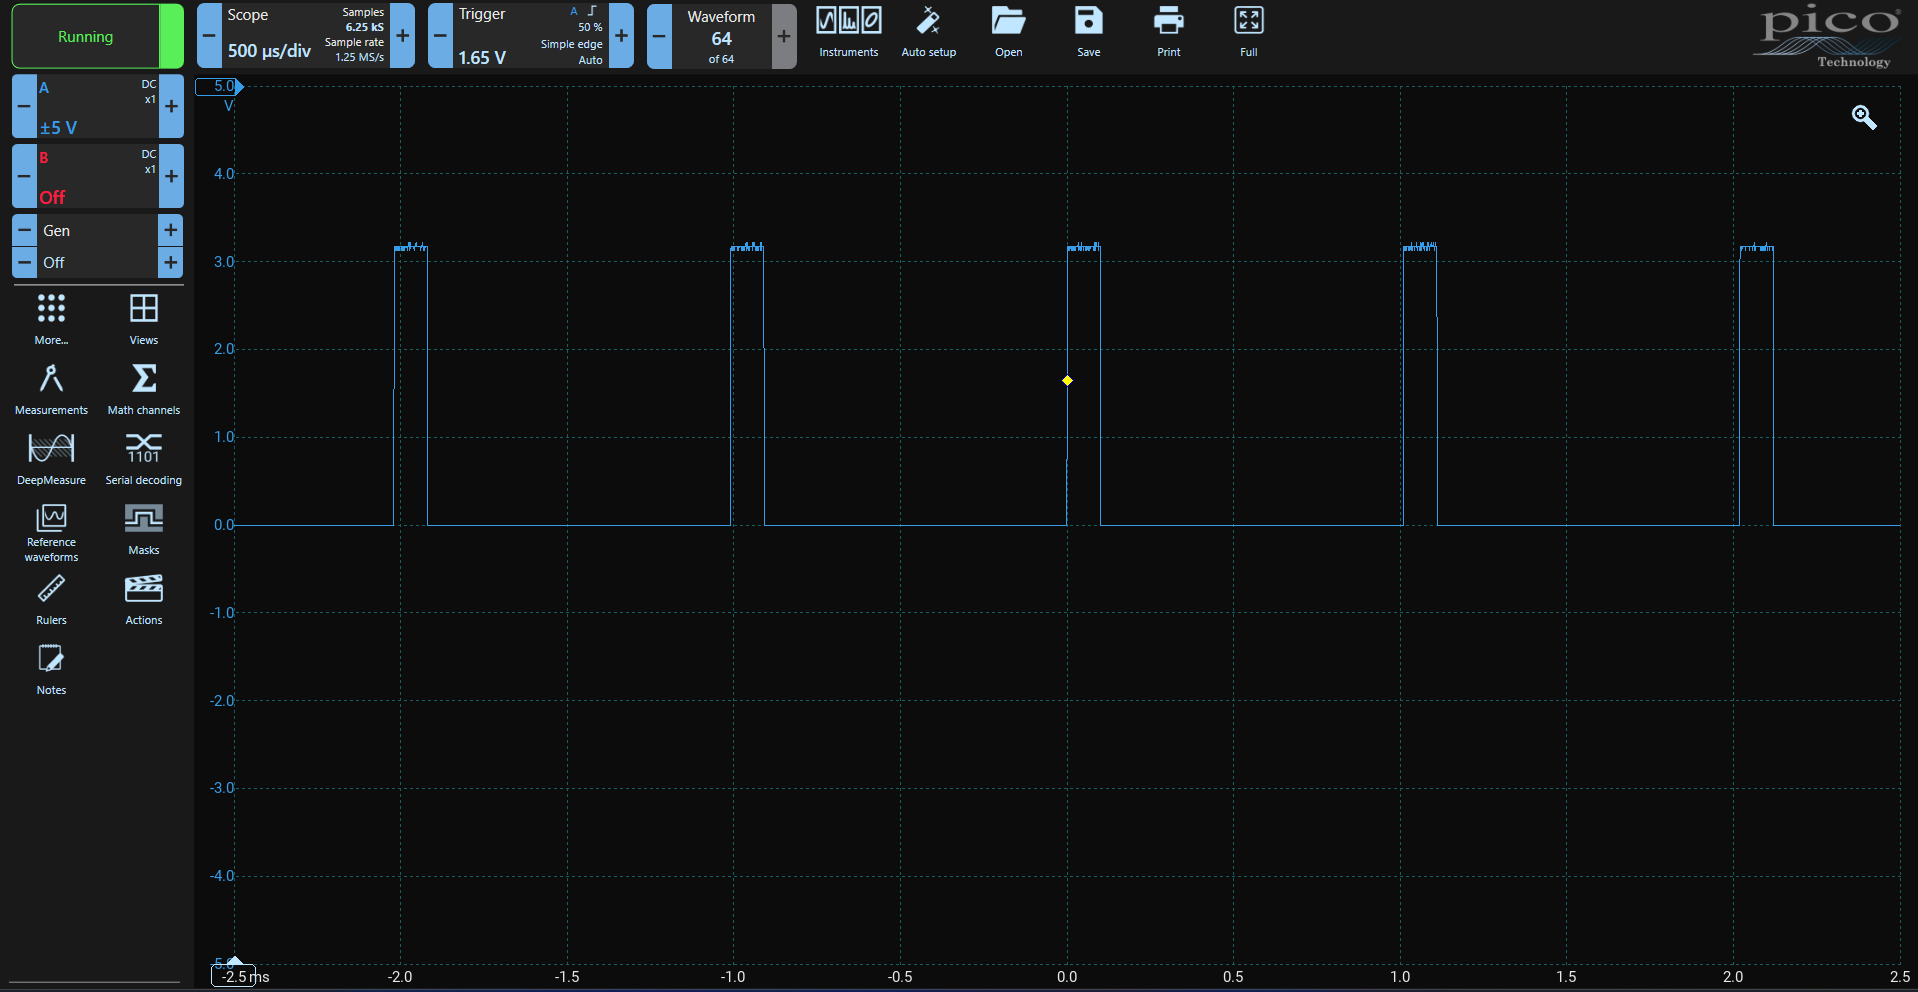Open the Scope 500 µs/div settings panel
1918x992 pixels.
pos(306,36)
